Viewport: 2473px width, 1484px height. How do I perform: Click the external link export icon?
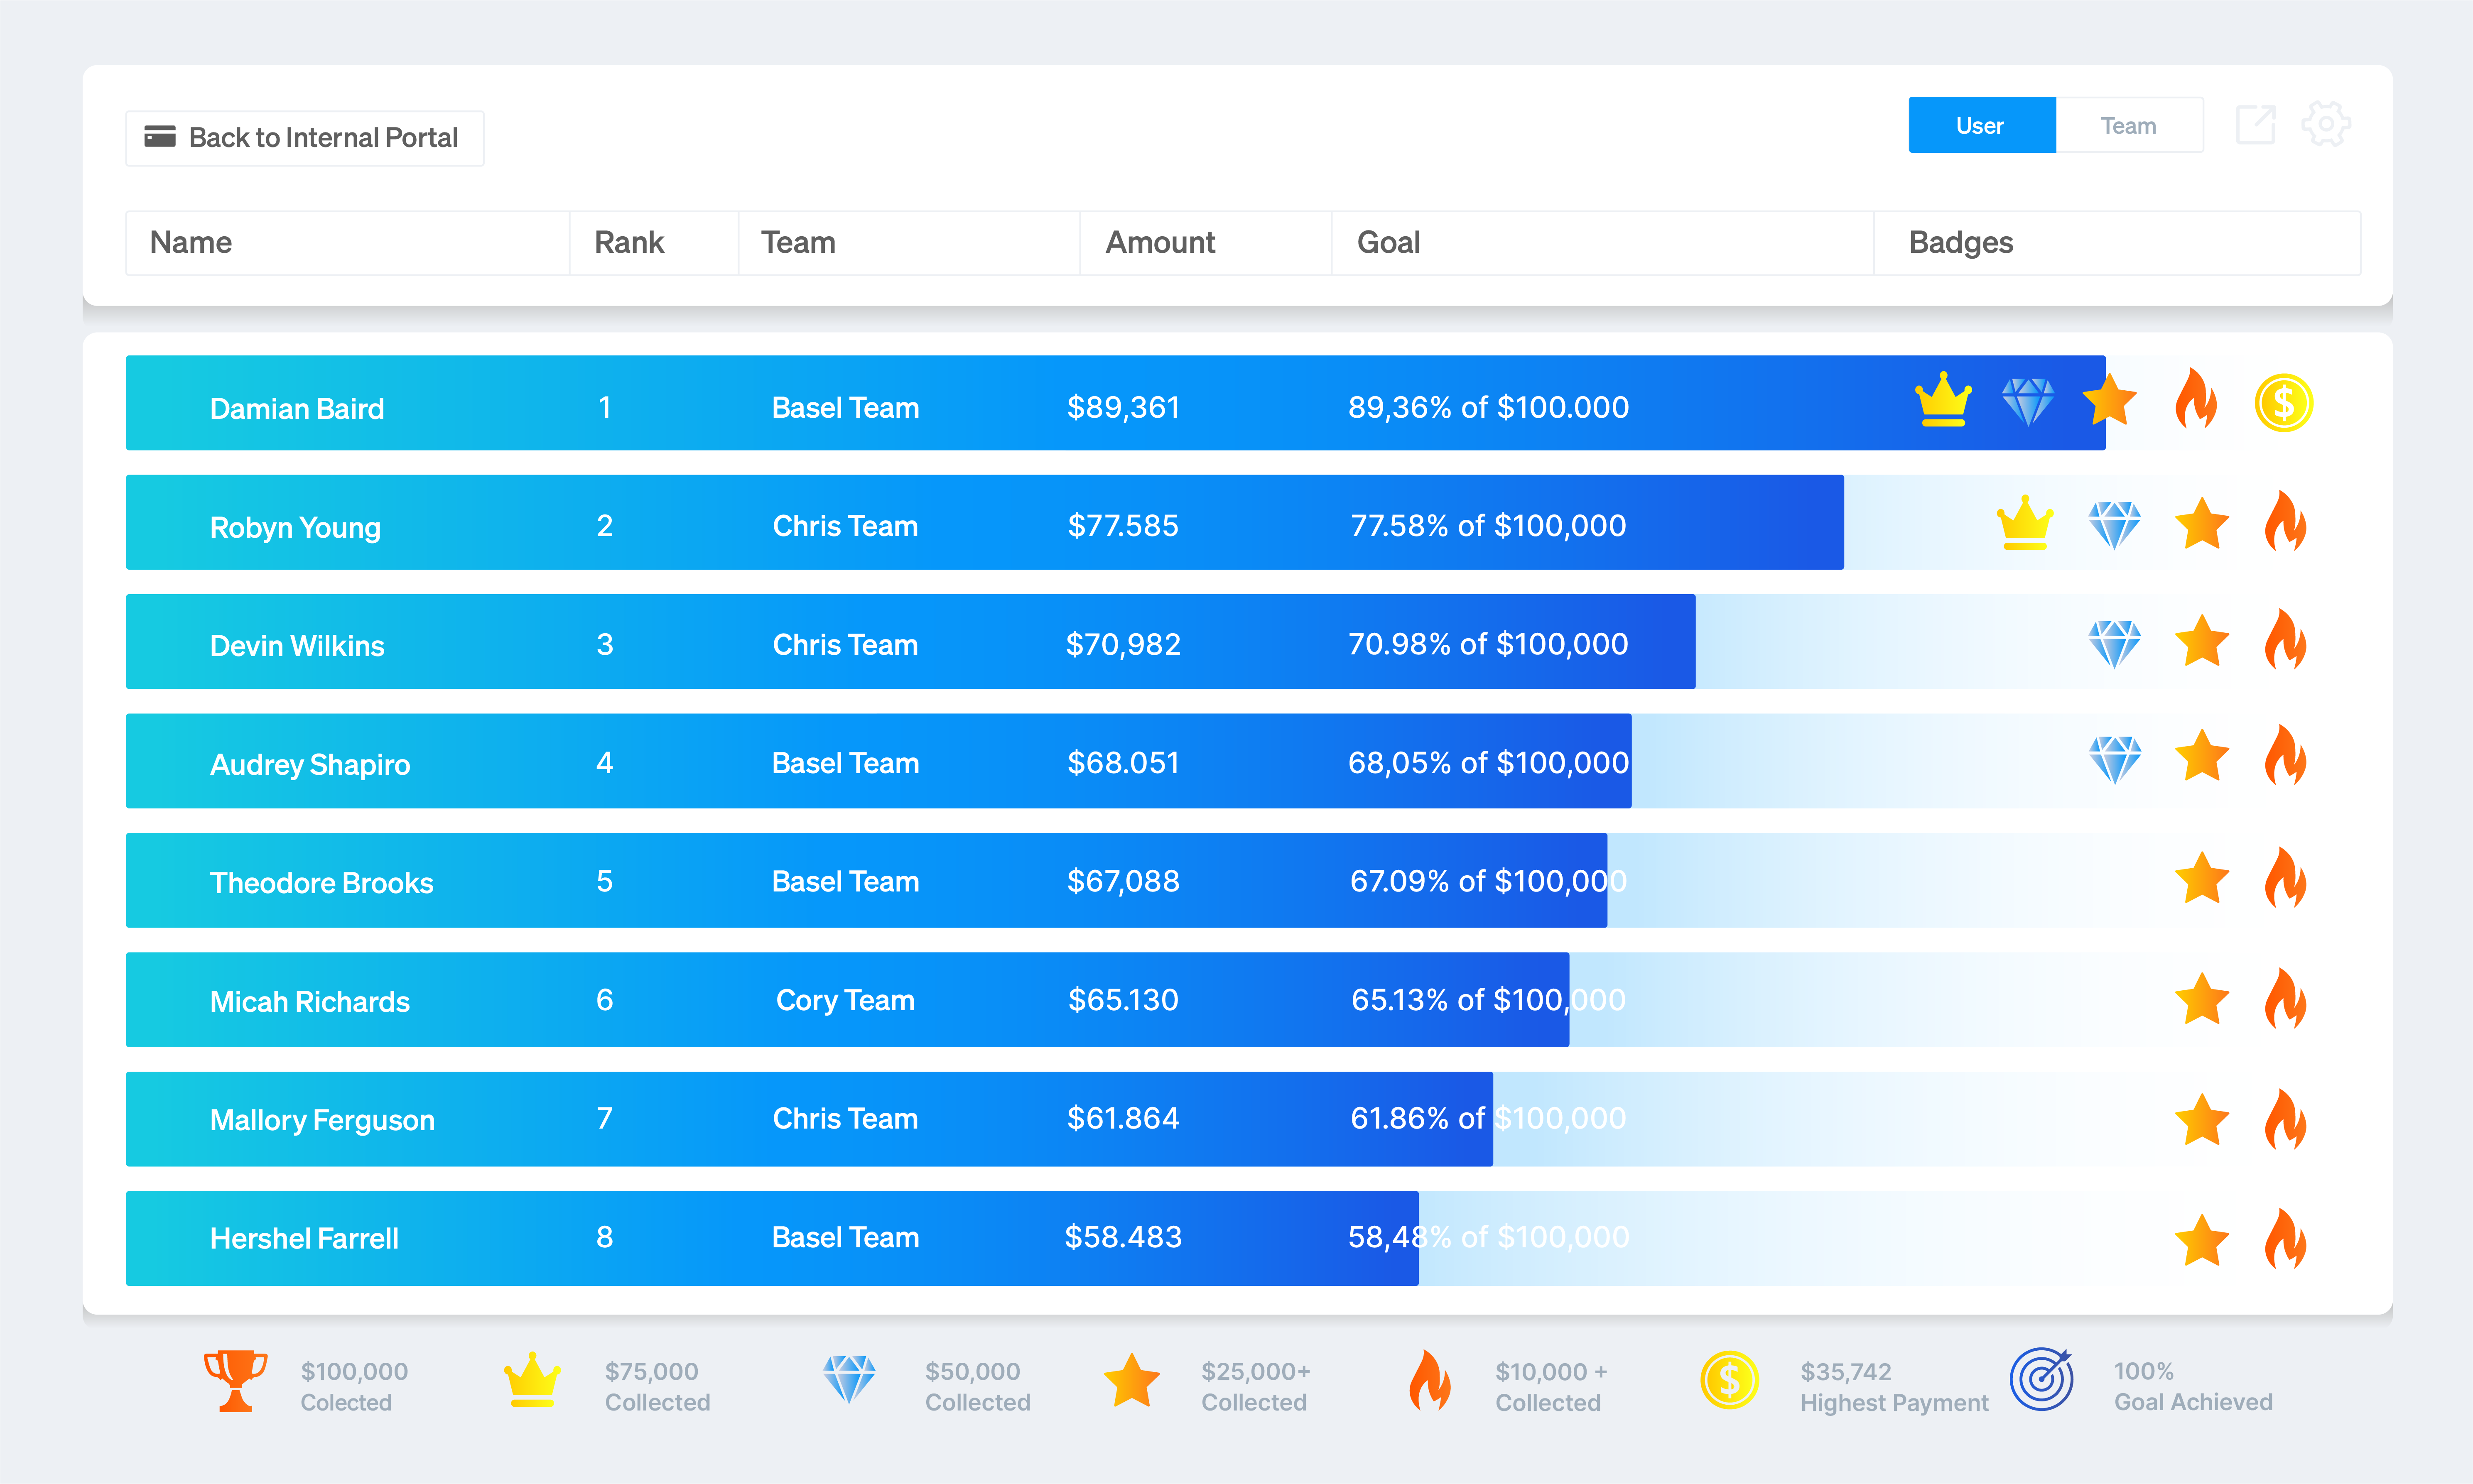(x=2255, y=125)
